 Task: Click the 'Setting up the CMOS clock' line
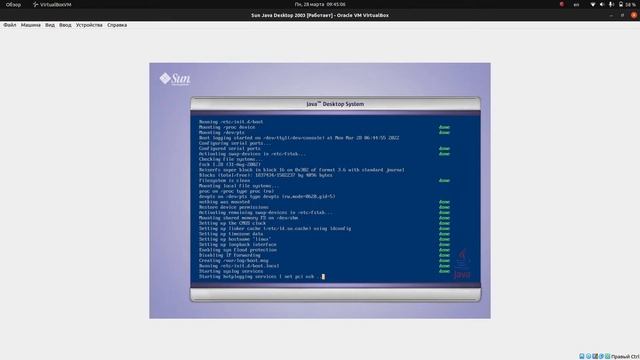click(x=232, y=223)
